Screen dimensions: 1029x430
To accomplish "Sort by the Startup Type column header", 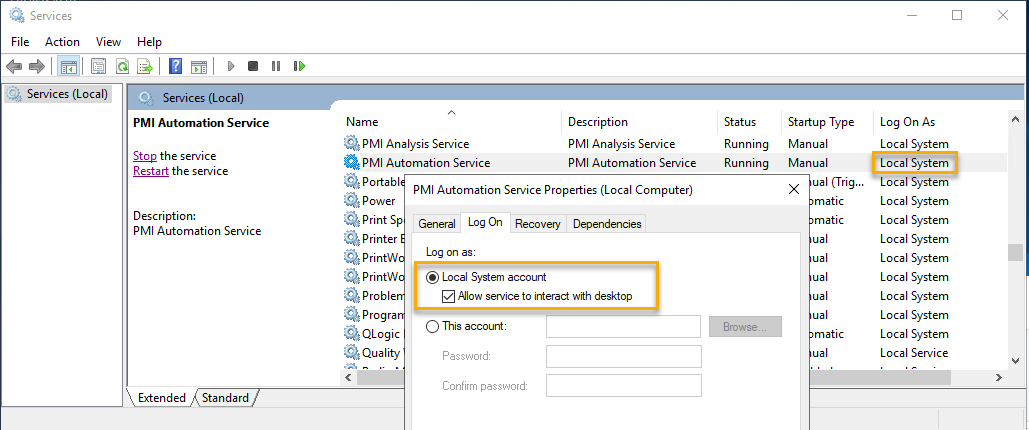I will tap(828, 121).
